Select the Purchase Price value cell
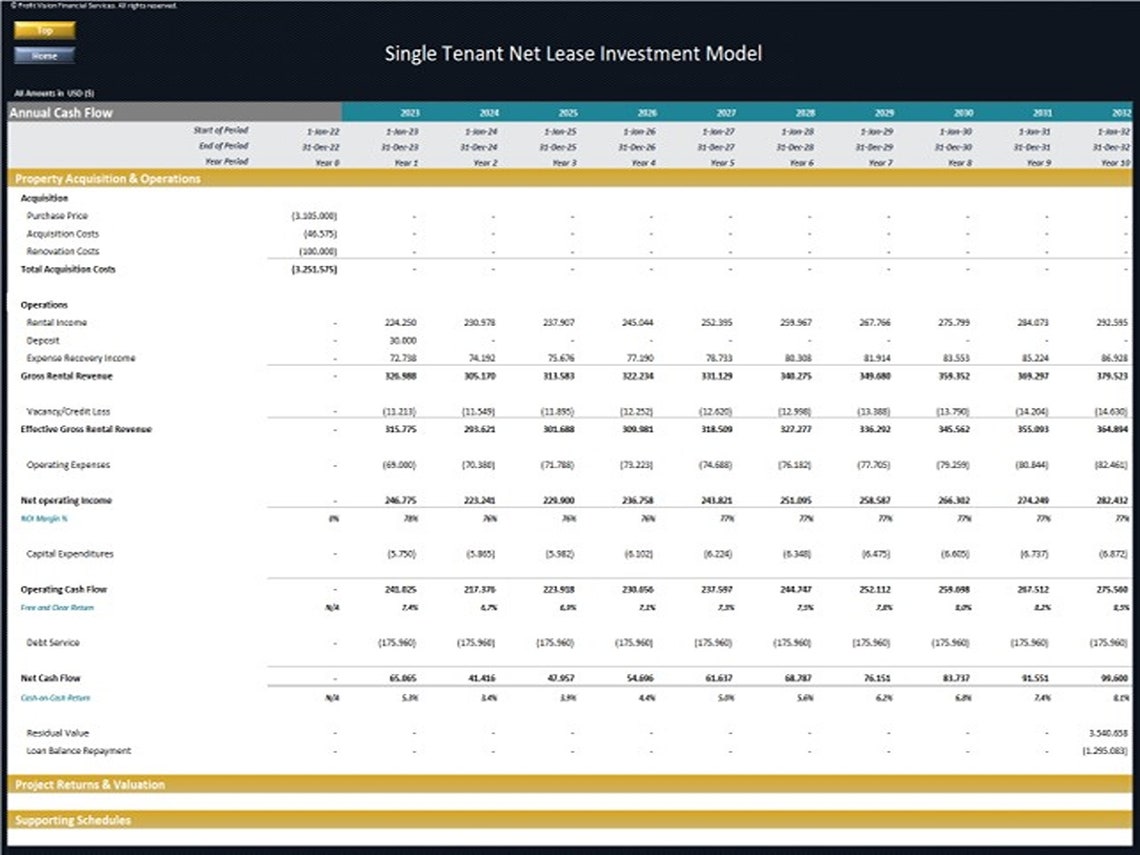Image resolution: width=1140 pixels, height=855 pixels. (316, 216)
